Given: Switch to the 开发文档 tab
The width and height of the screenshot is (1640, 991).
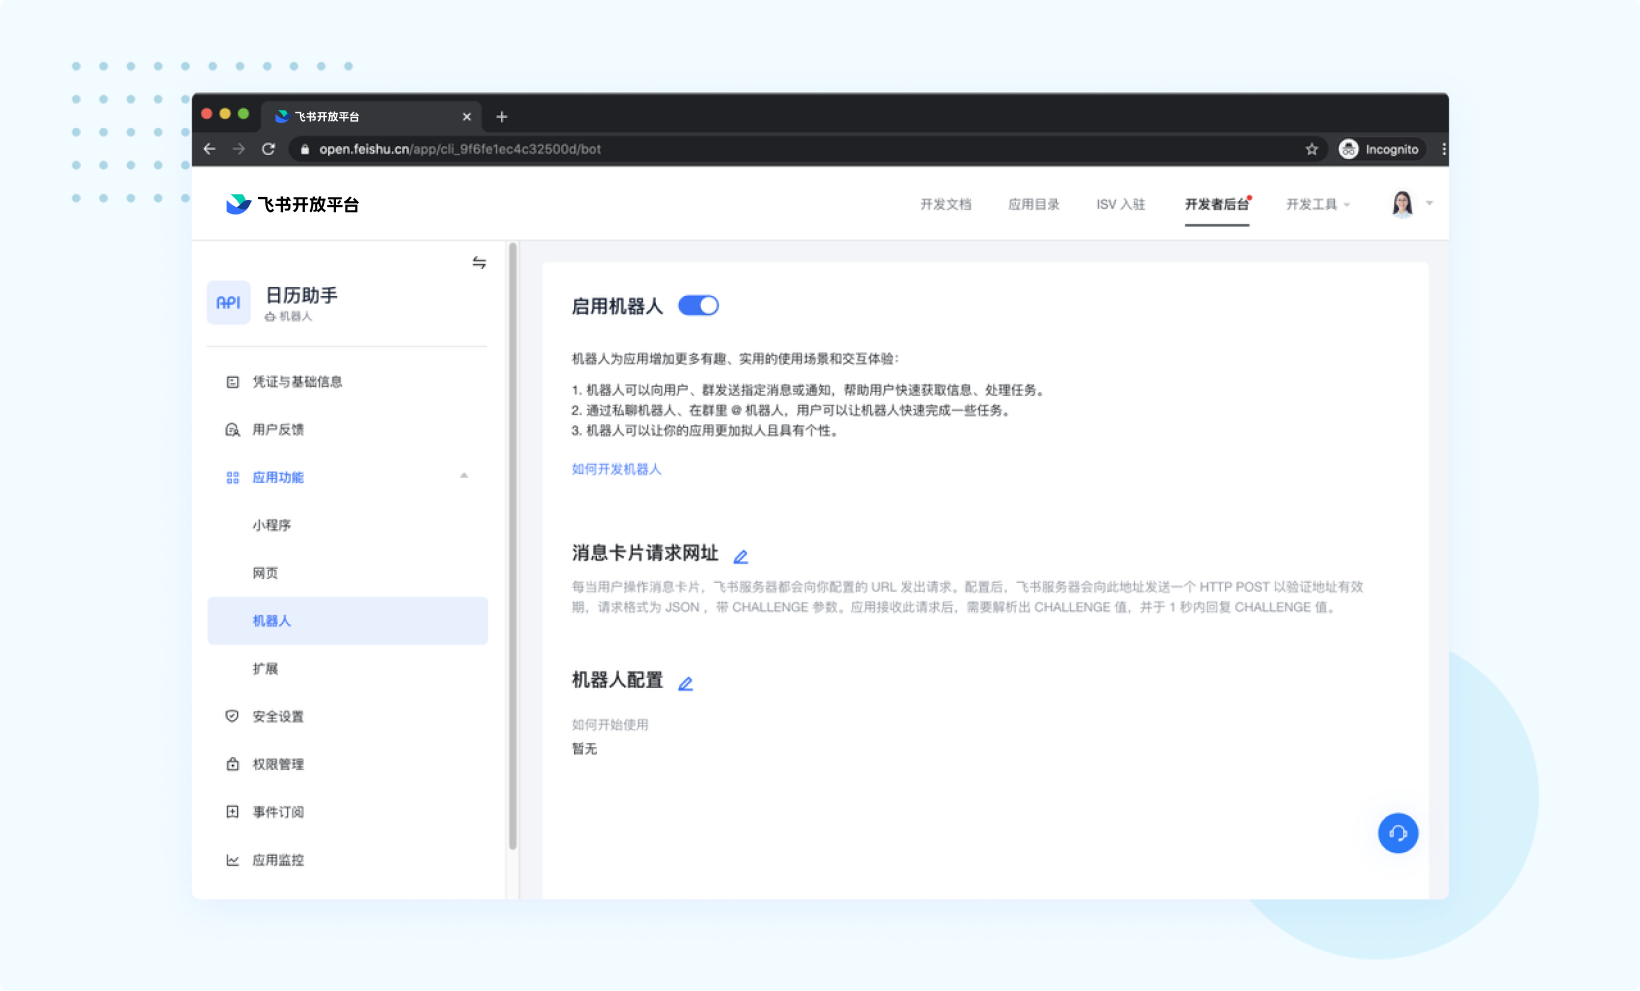Looking at the screenshot, I should [x=946, y=204].
